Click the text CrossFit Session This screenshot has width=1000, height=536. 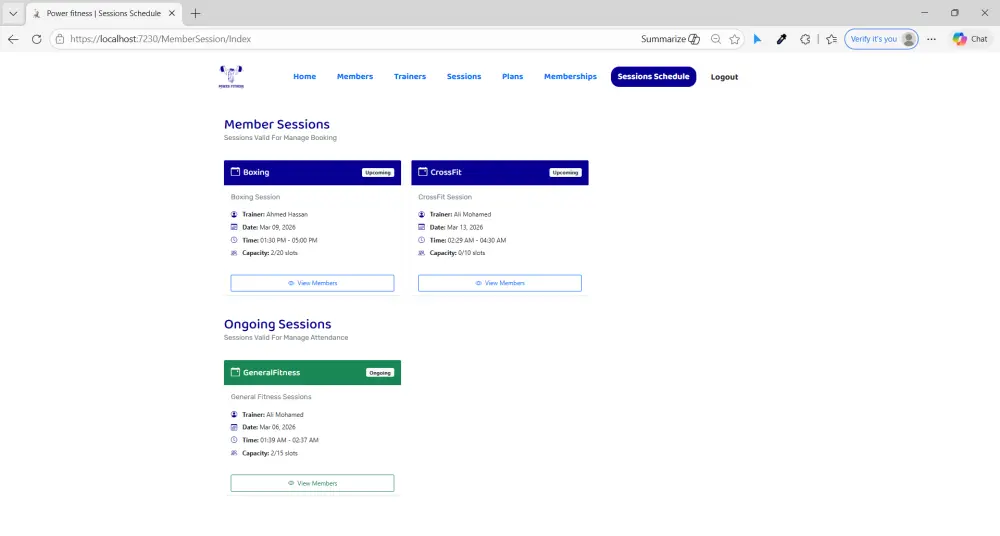click(445, 197)
